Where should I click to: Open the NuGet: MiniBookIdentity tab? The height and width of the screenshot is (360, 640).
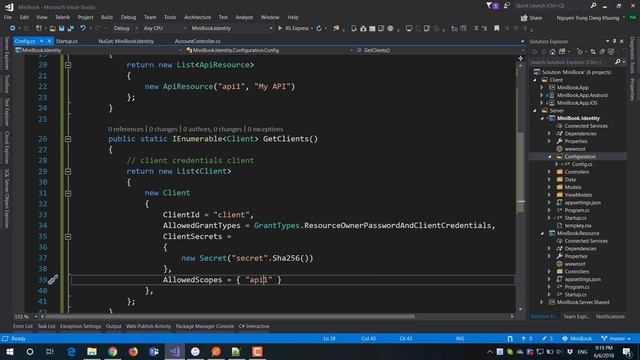[126, 41]
